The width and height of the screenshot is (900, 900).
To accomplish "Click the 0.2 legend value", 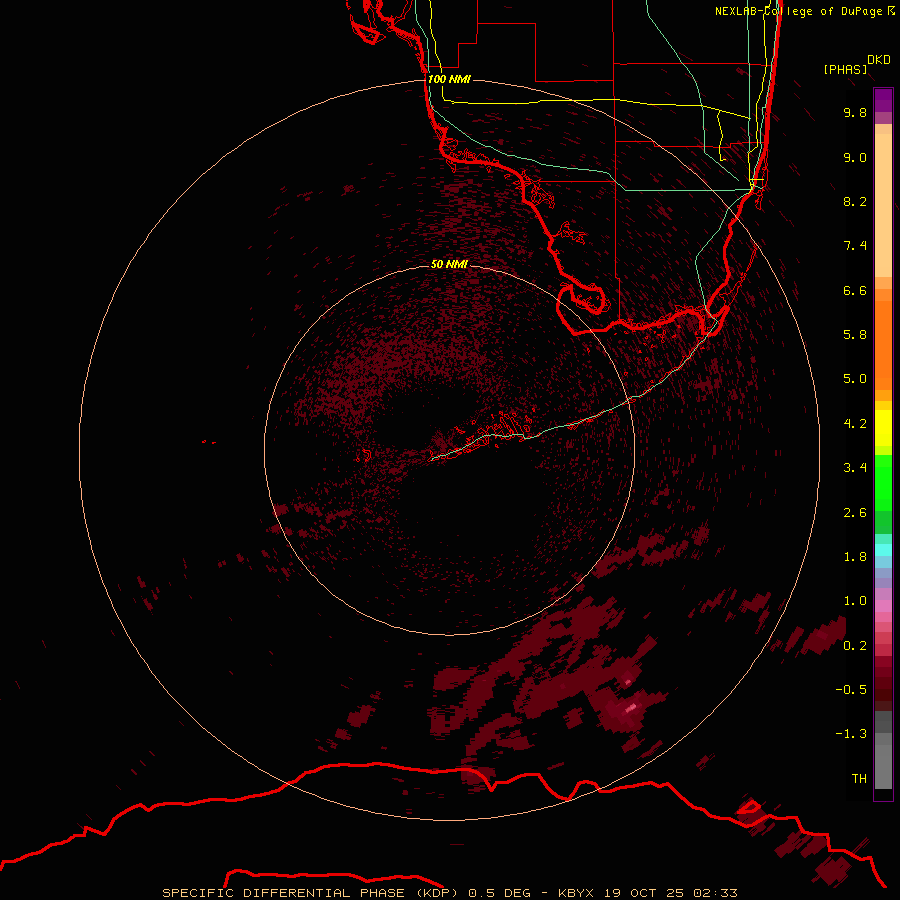I will 855,646.
